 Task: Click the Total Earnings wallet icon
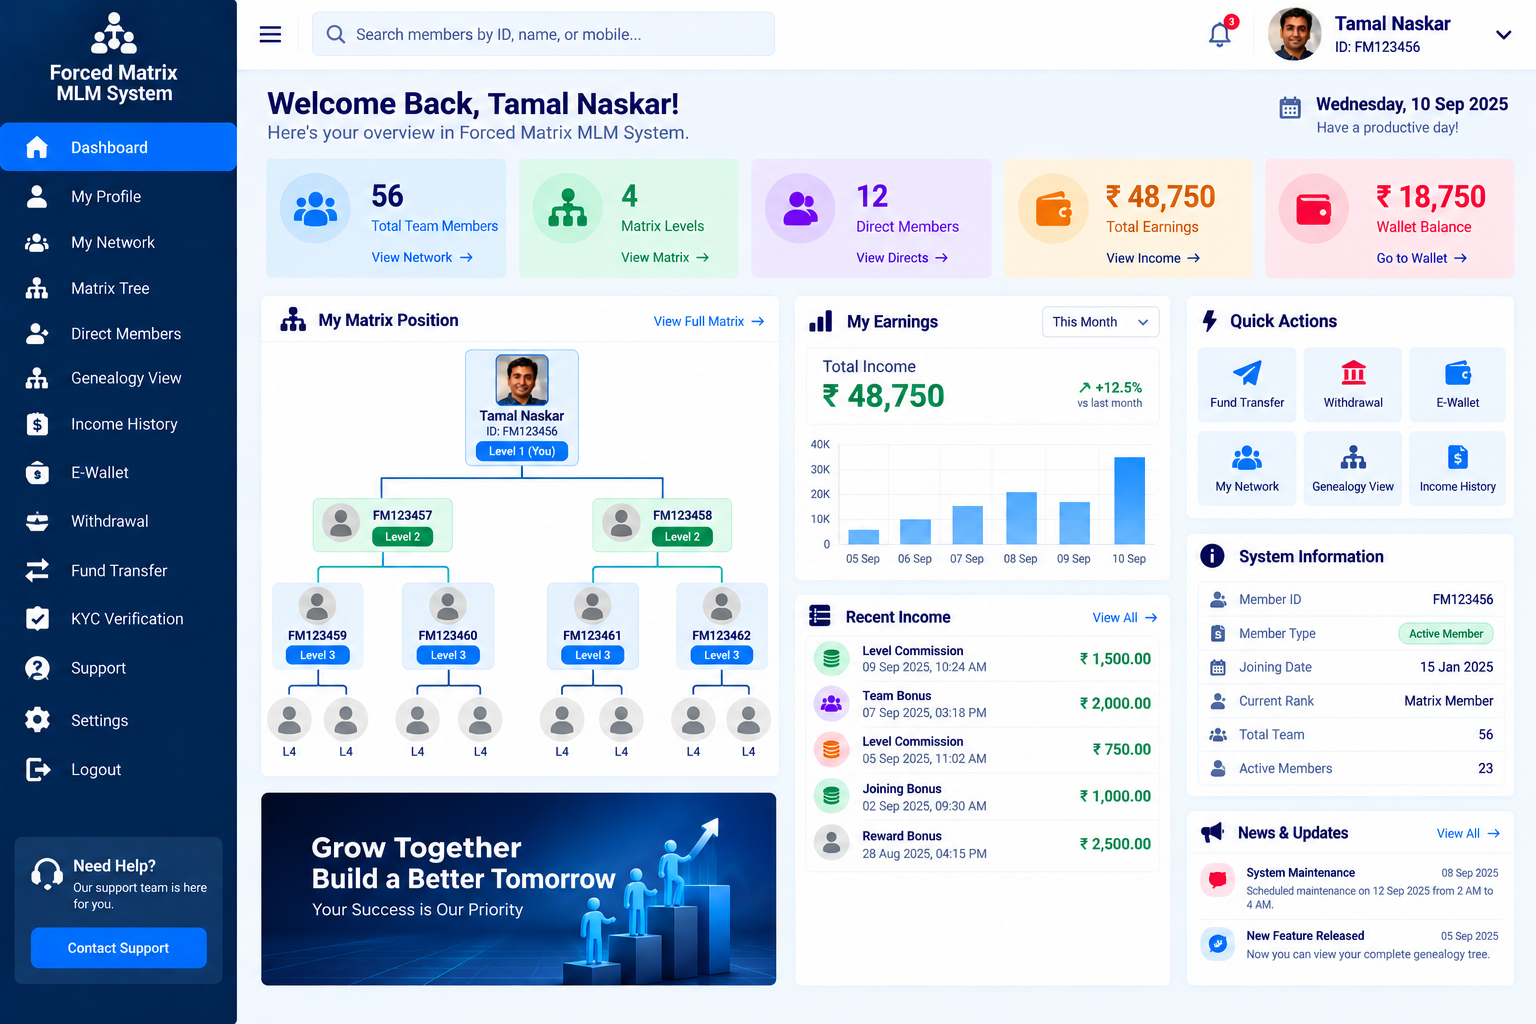point(1053,208)
